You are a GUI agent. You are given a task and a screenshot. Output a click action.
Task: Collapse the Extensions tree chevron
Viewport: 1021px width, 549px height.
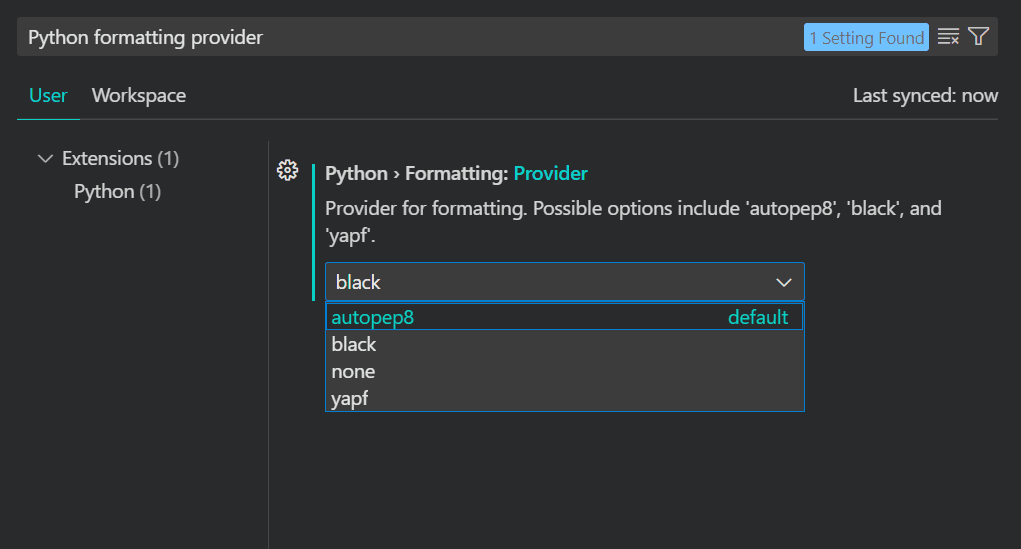tap(45, 159)
